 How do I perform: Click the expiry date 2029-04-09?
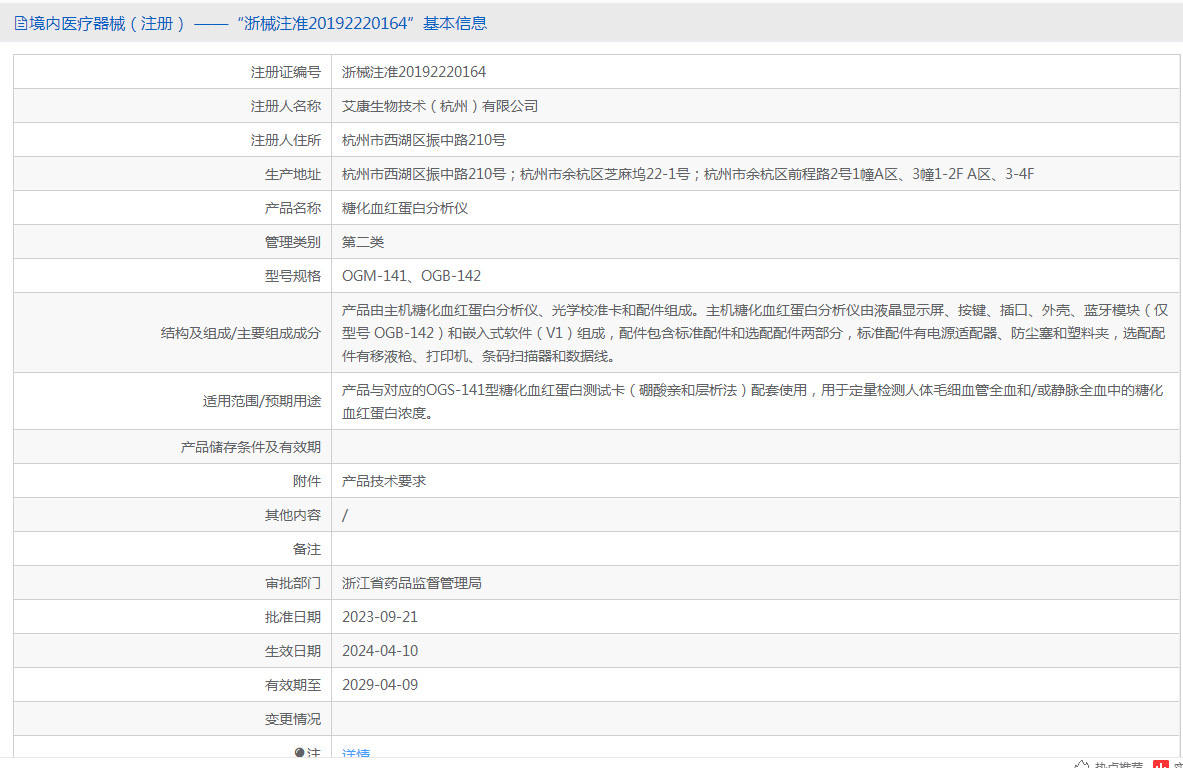380,685
